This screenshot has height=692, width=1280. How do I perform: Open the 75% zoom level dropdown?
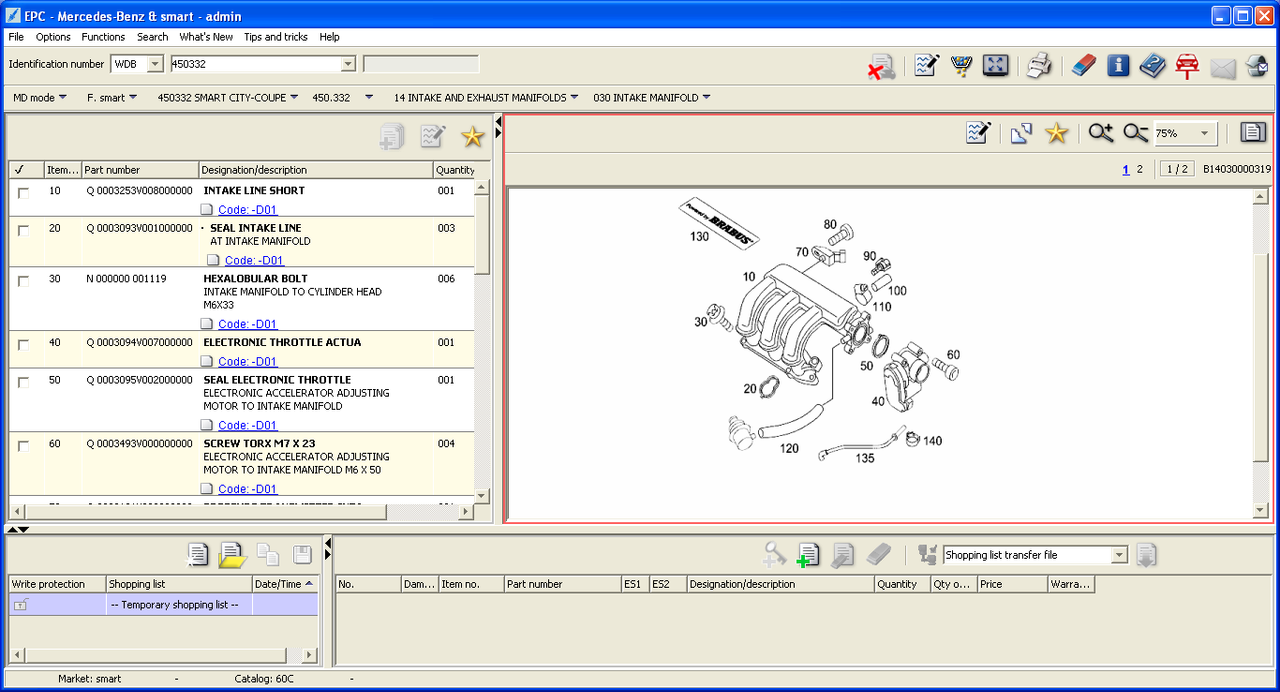point(1205,133)
